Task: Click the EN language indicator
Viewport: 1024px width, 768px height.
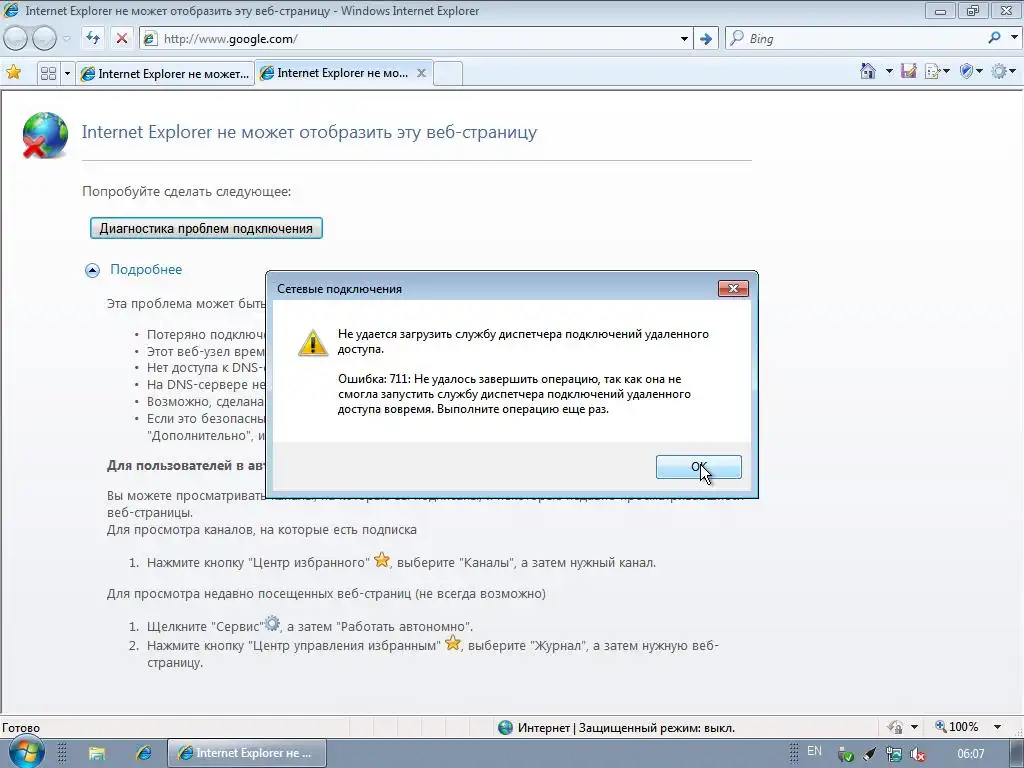Action: coord(814,751)
